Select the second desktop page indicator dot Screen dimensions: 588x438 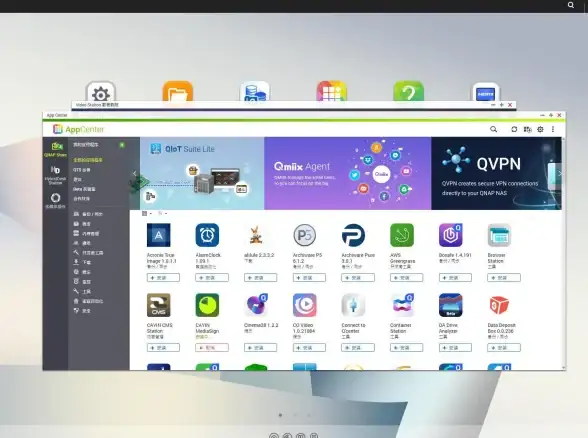(x=295, y=415)
